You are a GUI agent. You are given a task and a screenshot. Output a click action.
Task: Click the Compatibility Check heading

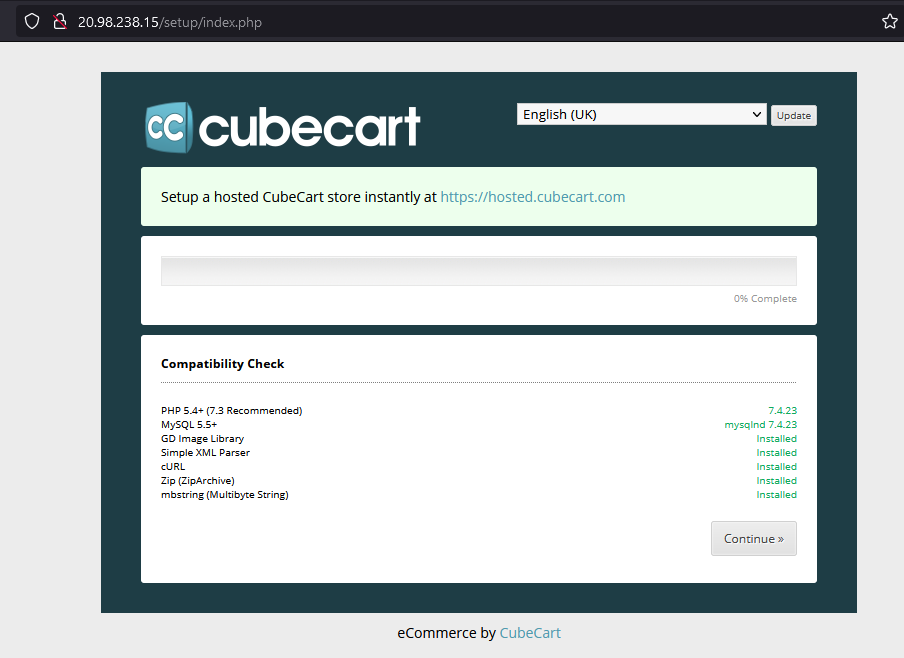pyautogui.click(x=222, y=364)
